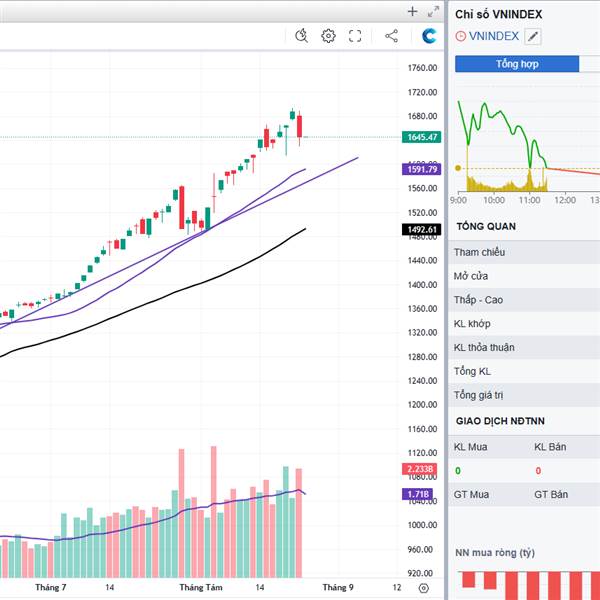600x600 pixels.
Task: Click the TỔNG QUAN heading
Action: point(486,227)
